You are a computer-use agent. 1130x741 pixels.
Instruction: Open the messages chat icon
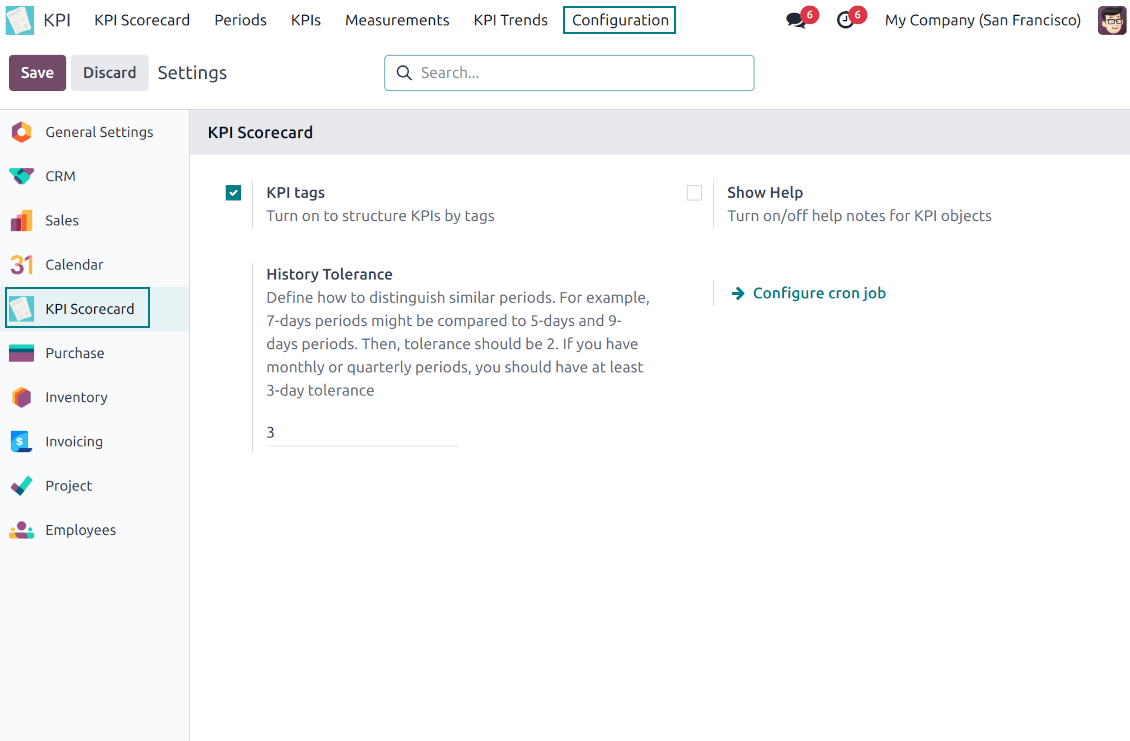pos(796,21)
